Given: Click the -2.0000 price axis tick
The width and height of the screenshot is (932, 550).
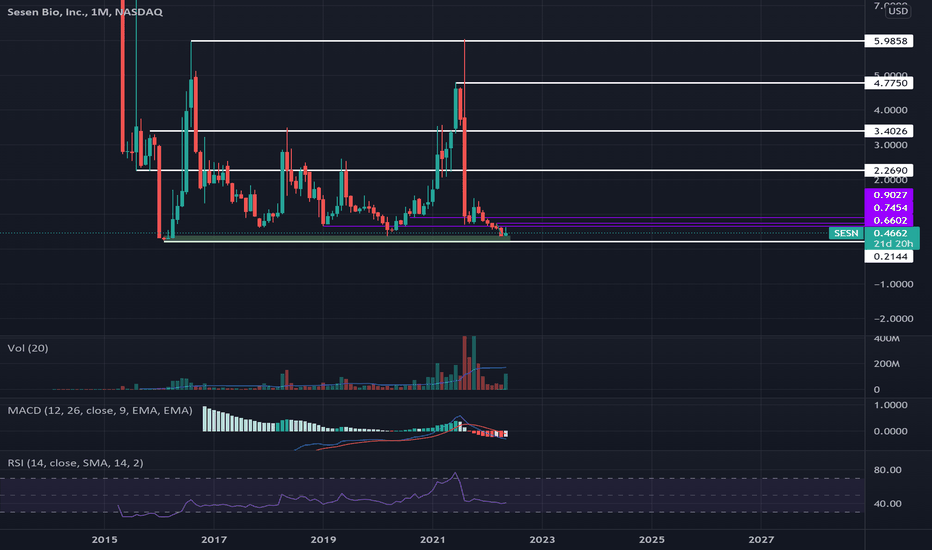Looking at the screenshot, I should [893, 319].
